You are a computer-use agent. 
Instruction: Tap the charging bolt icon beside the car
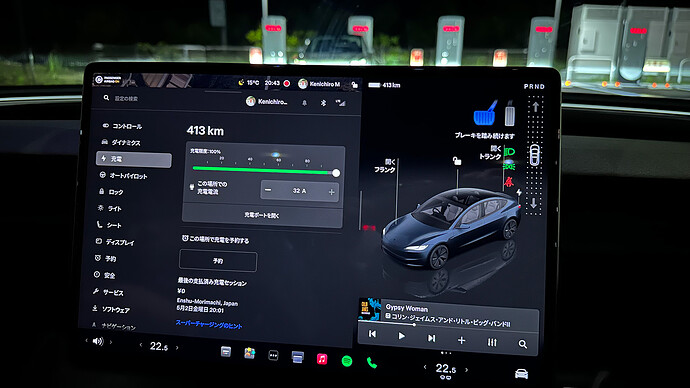click(519, 192)
